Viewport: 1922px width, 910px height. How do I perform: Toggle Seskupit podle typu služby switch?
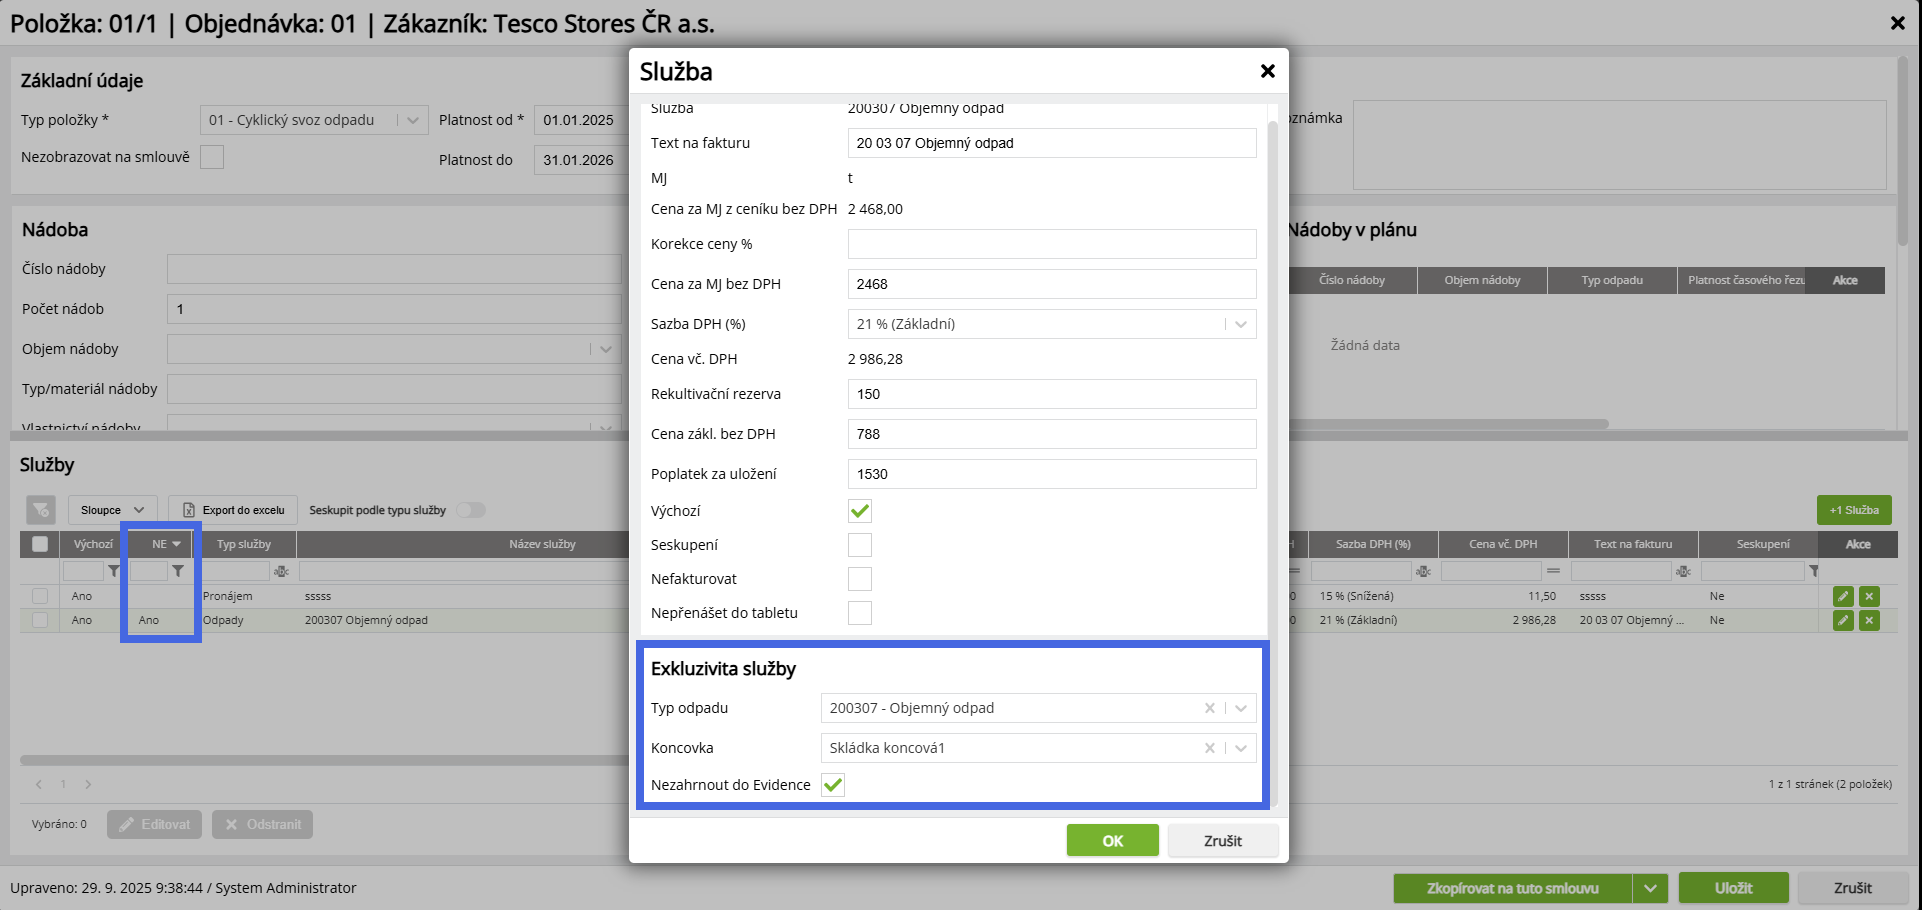click(470, 510)
